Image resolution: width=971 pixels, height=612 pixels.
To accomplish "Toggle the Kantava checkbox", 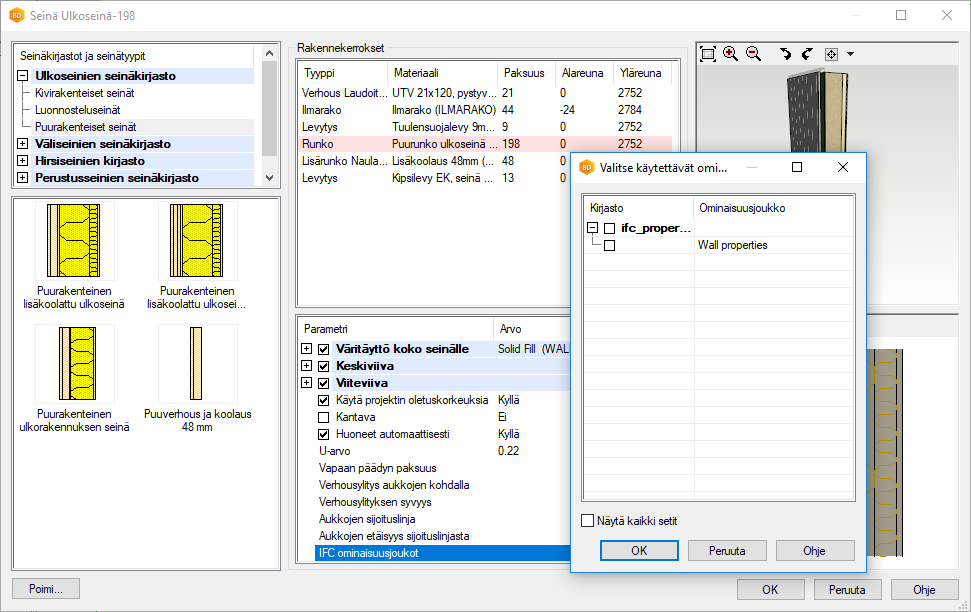I will pyautogui.click(x=323, y=417).
